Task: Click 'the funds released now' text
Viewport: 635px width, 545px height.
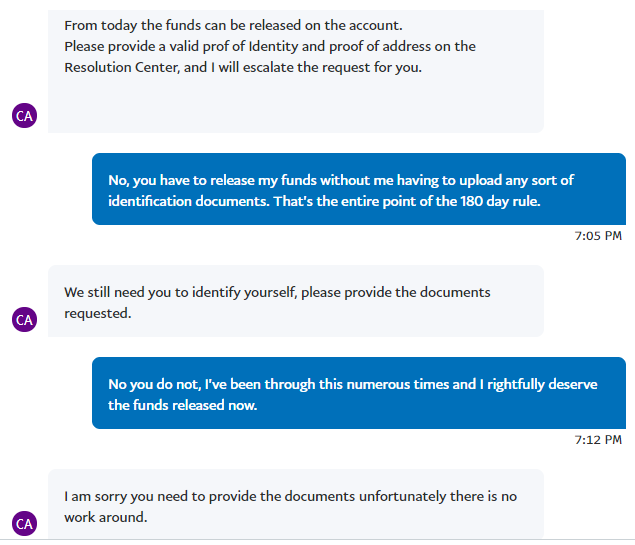Action: (182, 405)
